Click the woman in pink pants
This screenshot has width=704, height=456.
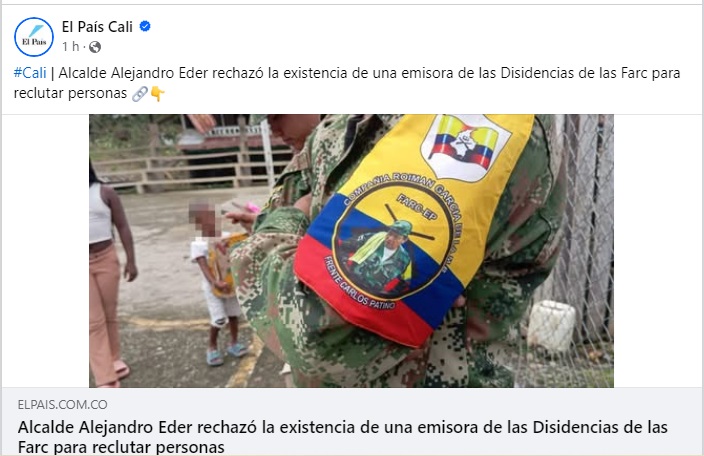pos(111,275)
